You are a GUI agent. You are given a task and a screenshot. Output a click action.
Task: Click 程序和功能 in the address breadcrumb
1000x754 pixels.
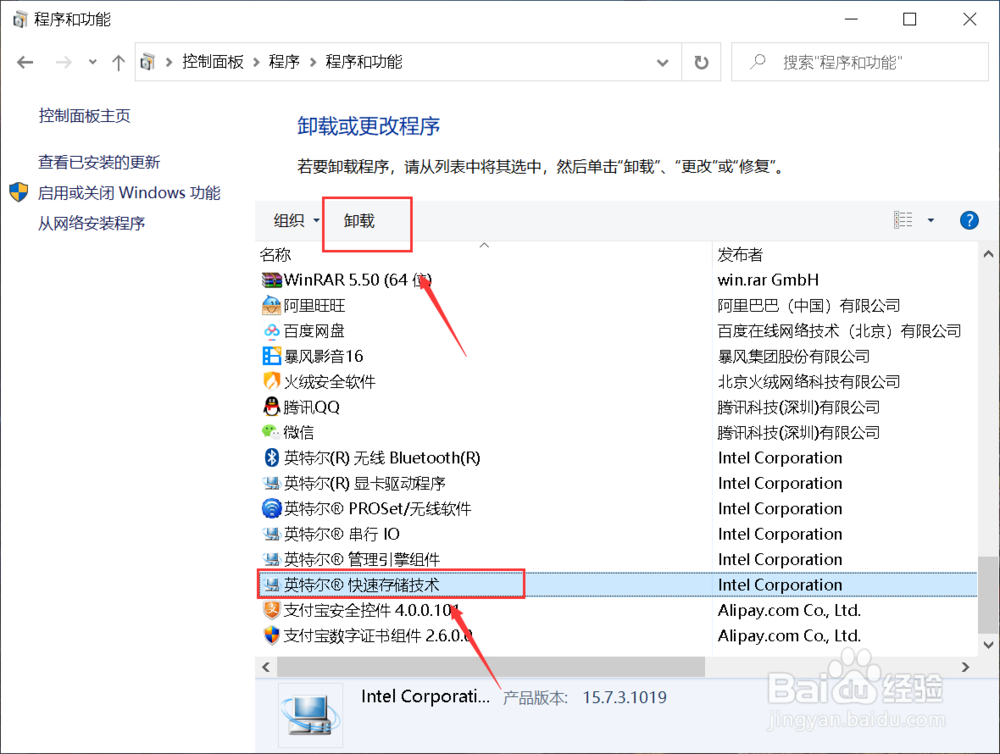(364, 62)
